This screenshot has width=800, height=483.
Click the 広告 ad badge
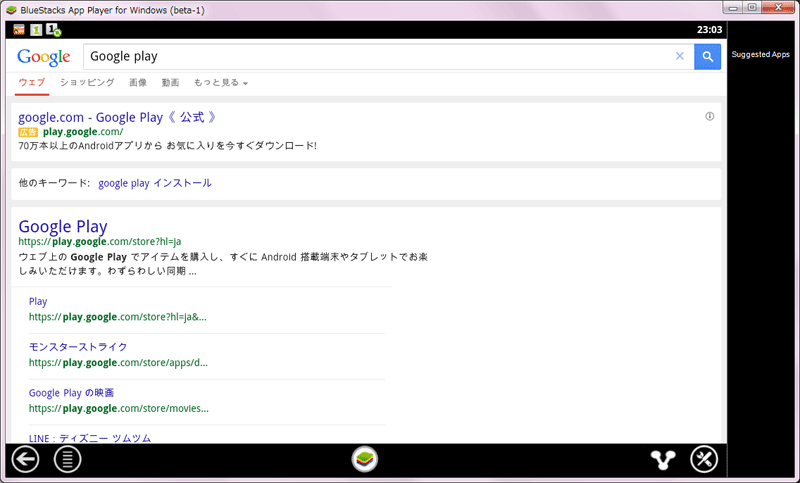pos(28,132)
